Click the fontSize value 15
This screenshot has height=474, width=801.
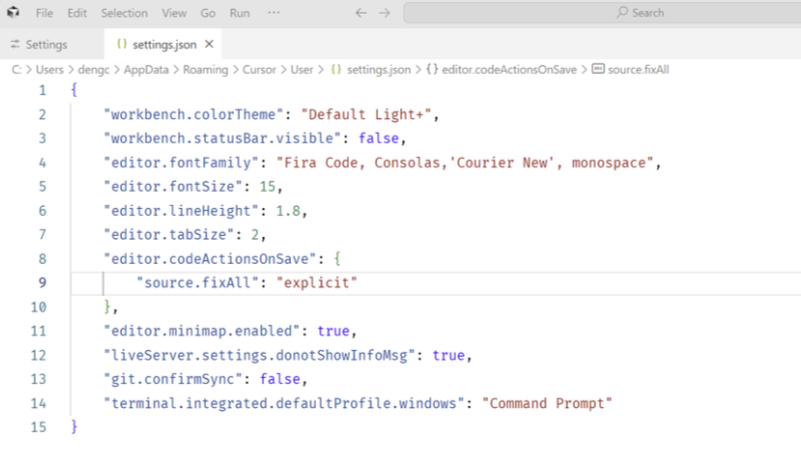click(267, 186)
